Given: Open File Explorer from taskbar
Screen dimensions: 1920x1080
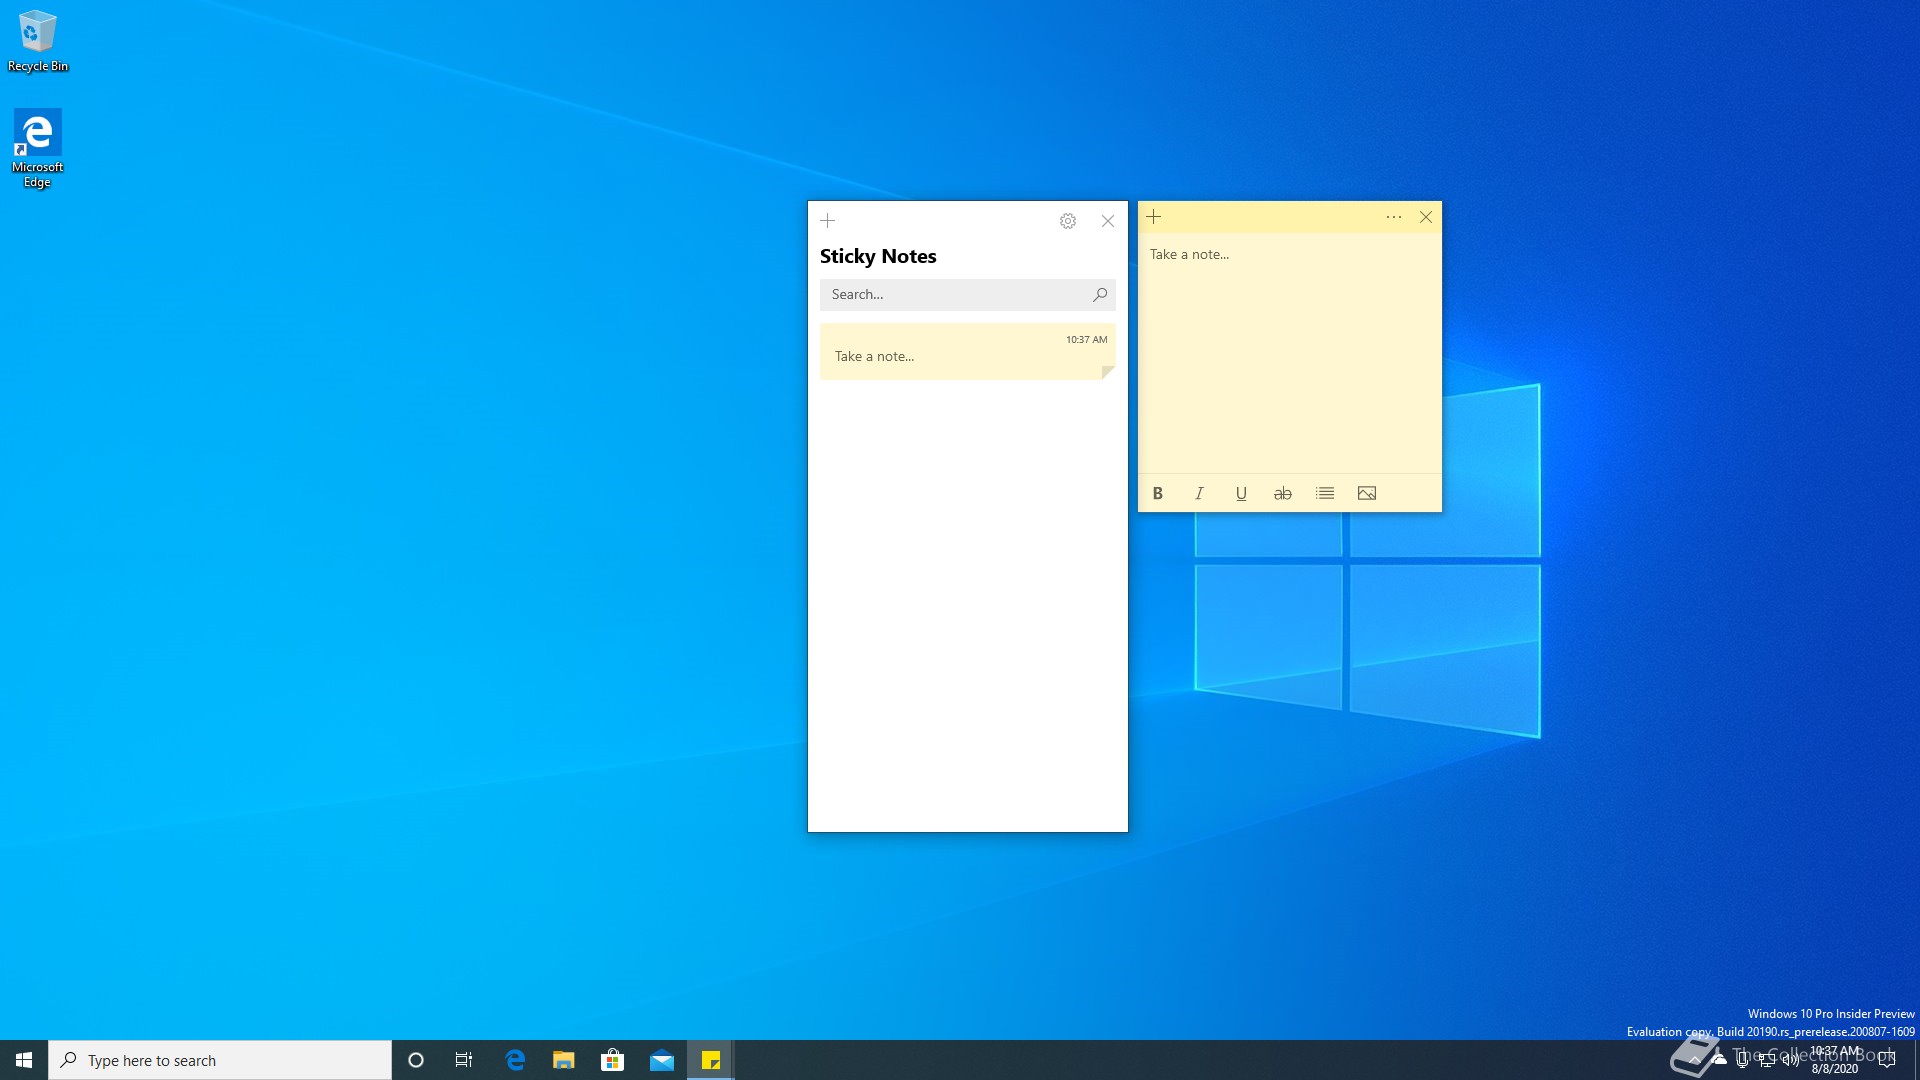Looking at the screenshot, I should [564, 1060].
